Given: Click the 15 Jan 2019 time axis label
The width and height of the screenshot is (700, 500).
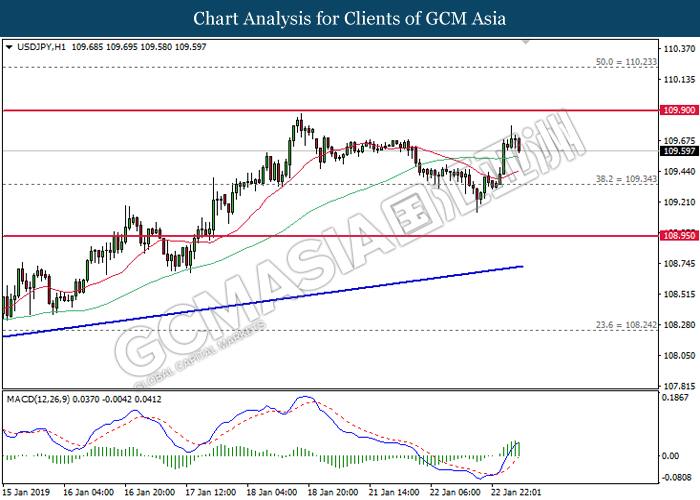Looking at the screenshot, I should (25, 492).
